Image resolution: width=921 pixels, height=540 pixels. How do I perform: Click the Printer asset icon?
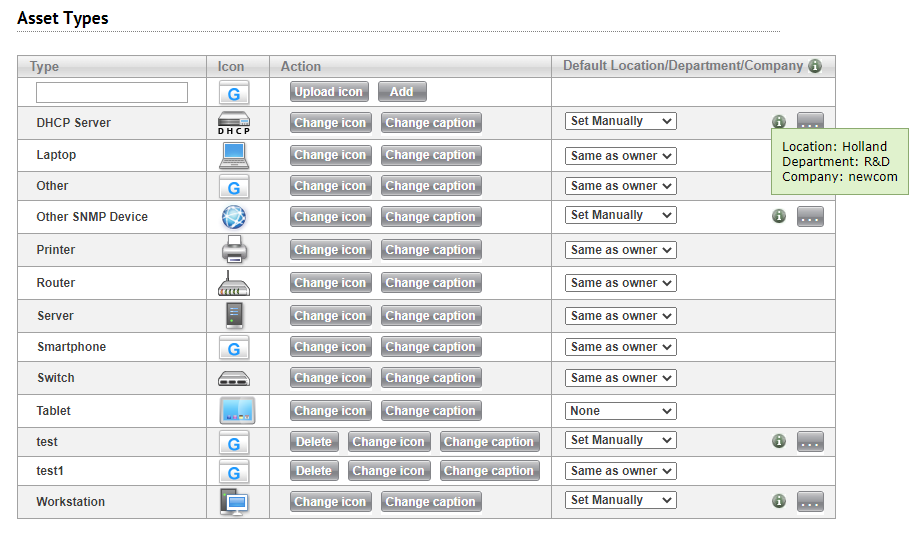tap(234, 249)
